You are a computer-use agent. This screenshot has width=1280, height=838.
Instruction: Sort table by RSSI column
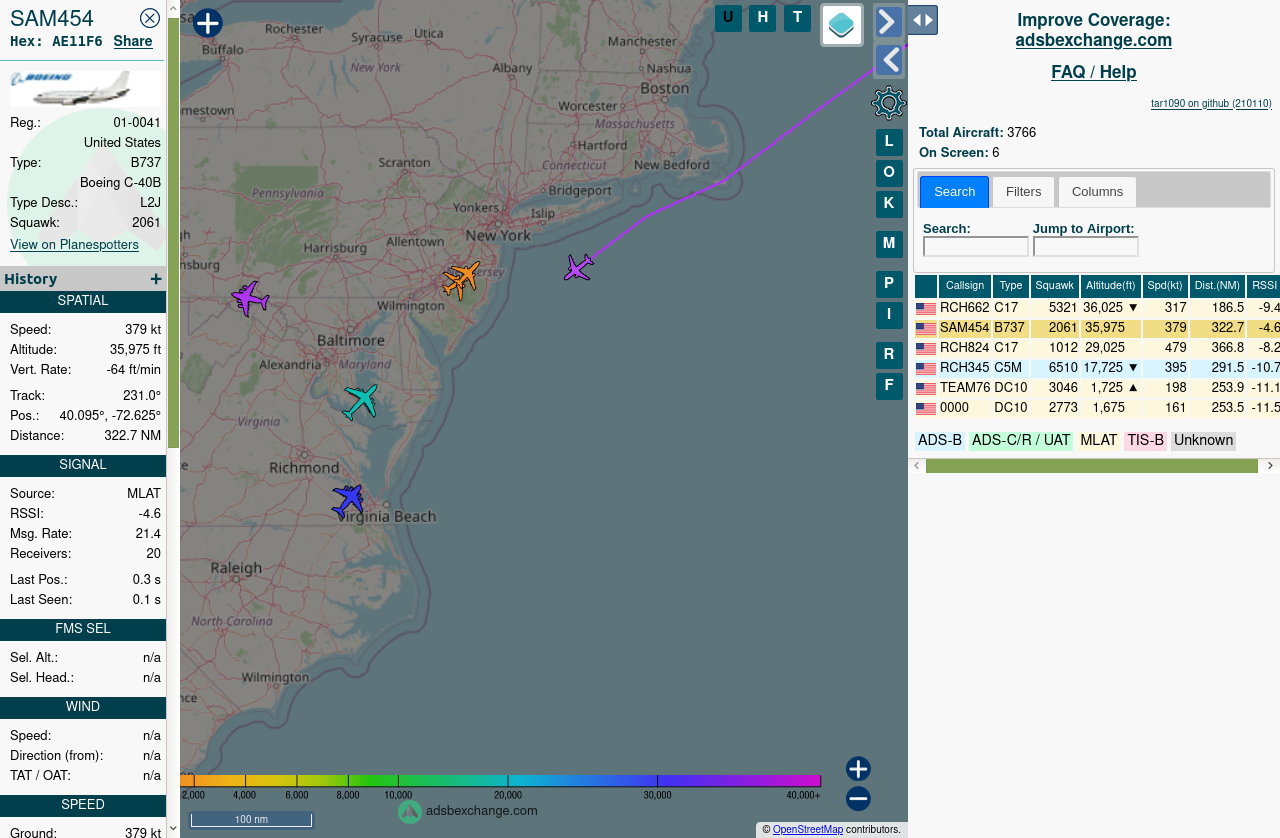(1264, 286)
